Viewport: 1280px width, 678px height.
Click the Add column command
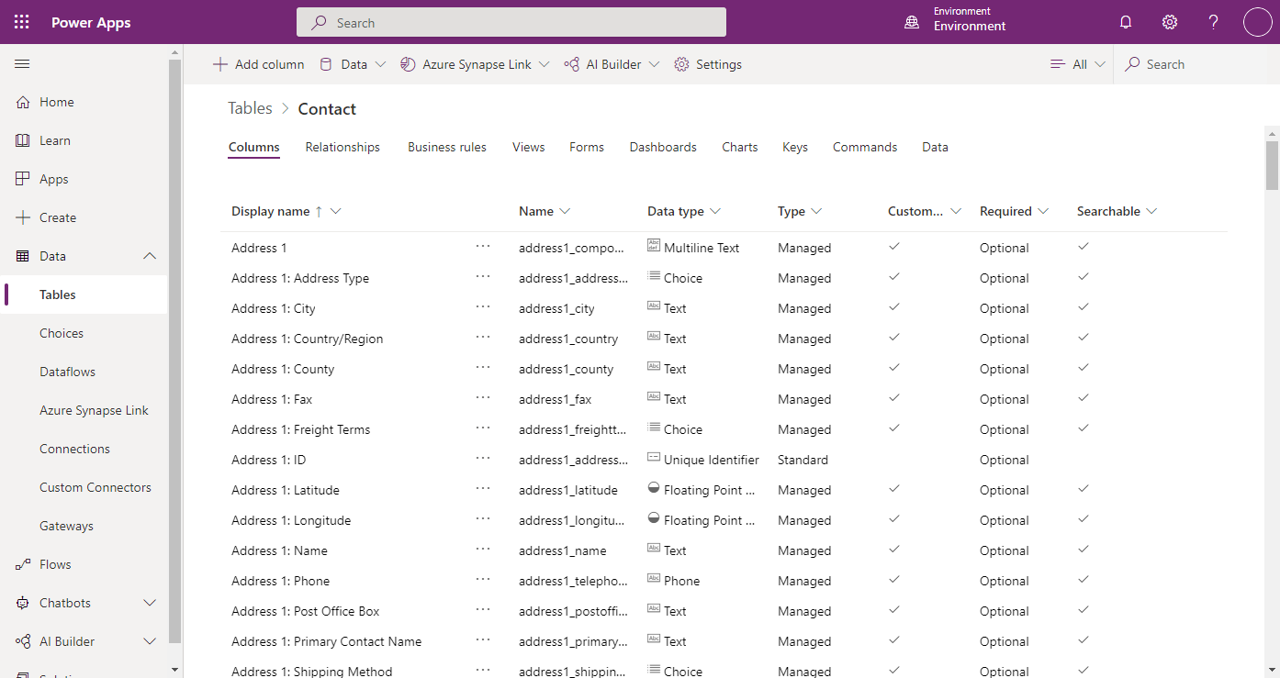click(258, 64)
